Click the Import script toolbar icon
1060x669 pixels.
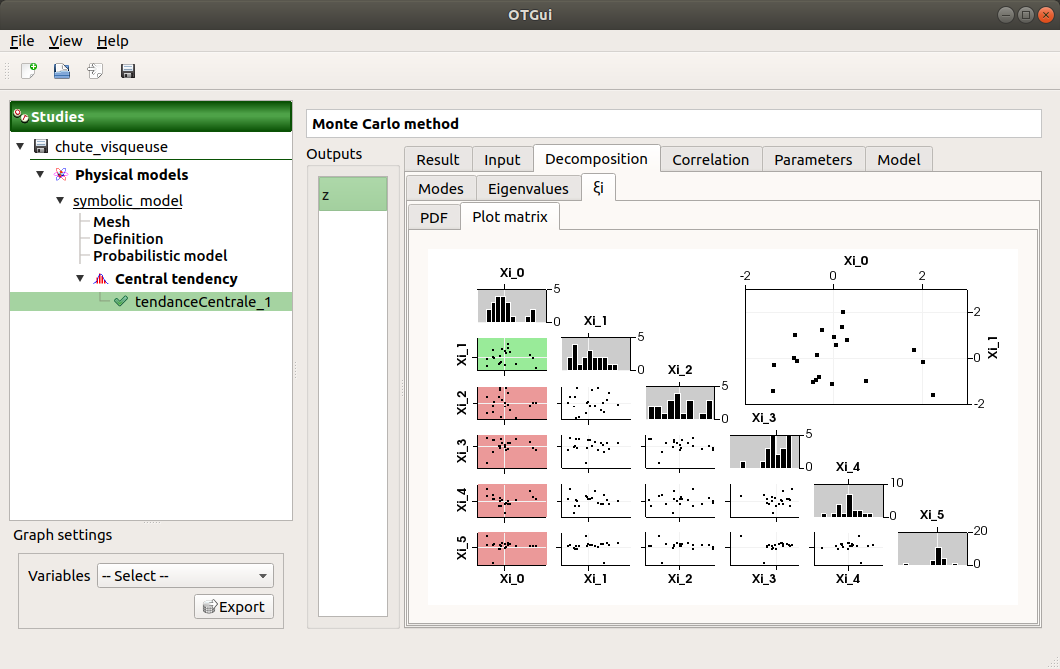(95, 71)
